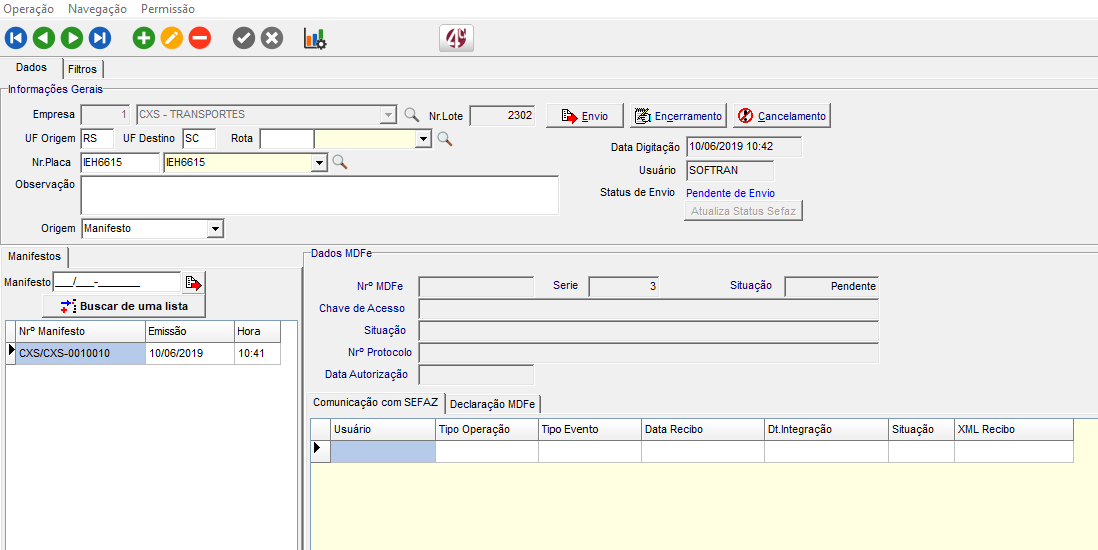Image resolution: width=1098 pixels, height=550 pixels.
Task: Confirm changes with the checkmark icon
Action: click(x=244, y=38)
